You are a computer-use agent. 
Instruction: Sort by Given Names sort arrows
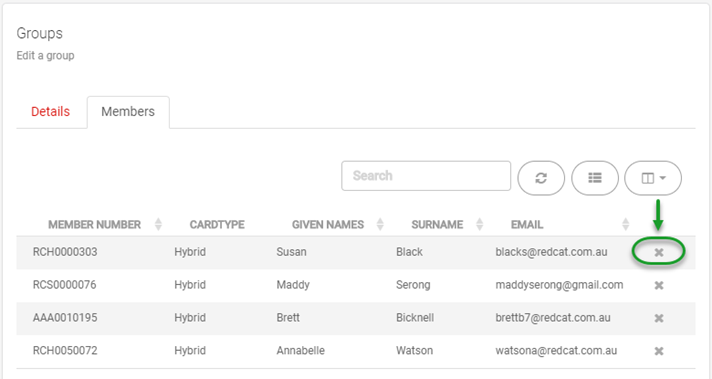(x=380, y=224)
